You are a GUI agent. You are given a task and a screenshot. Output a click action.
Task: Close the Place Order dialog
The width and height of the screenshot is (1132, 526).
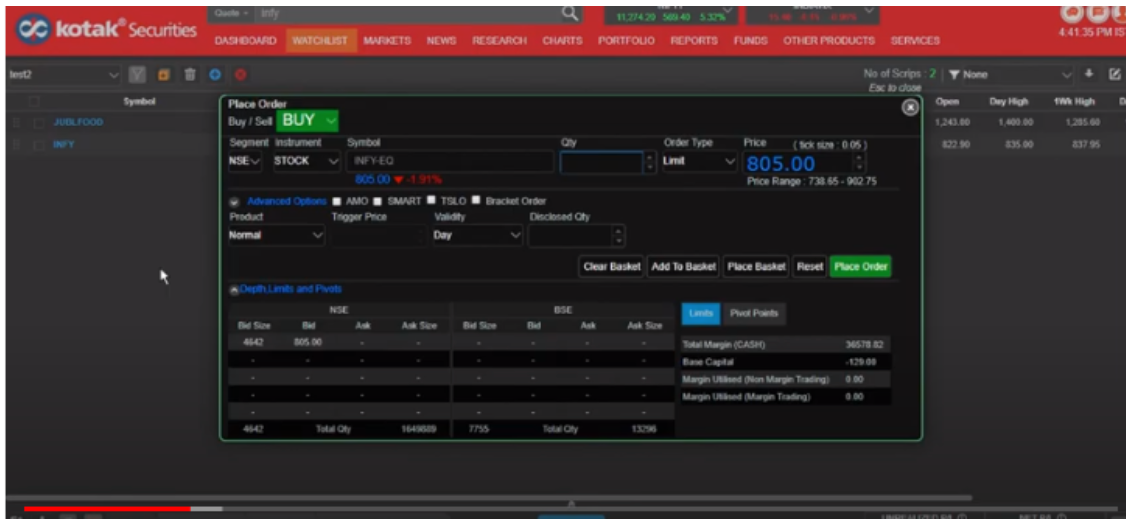909,107
